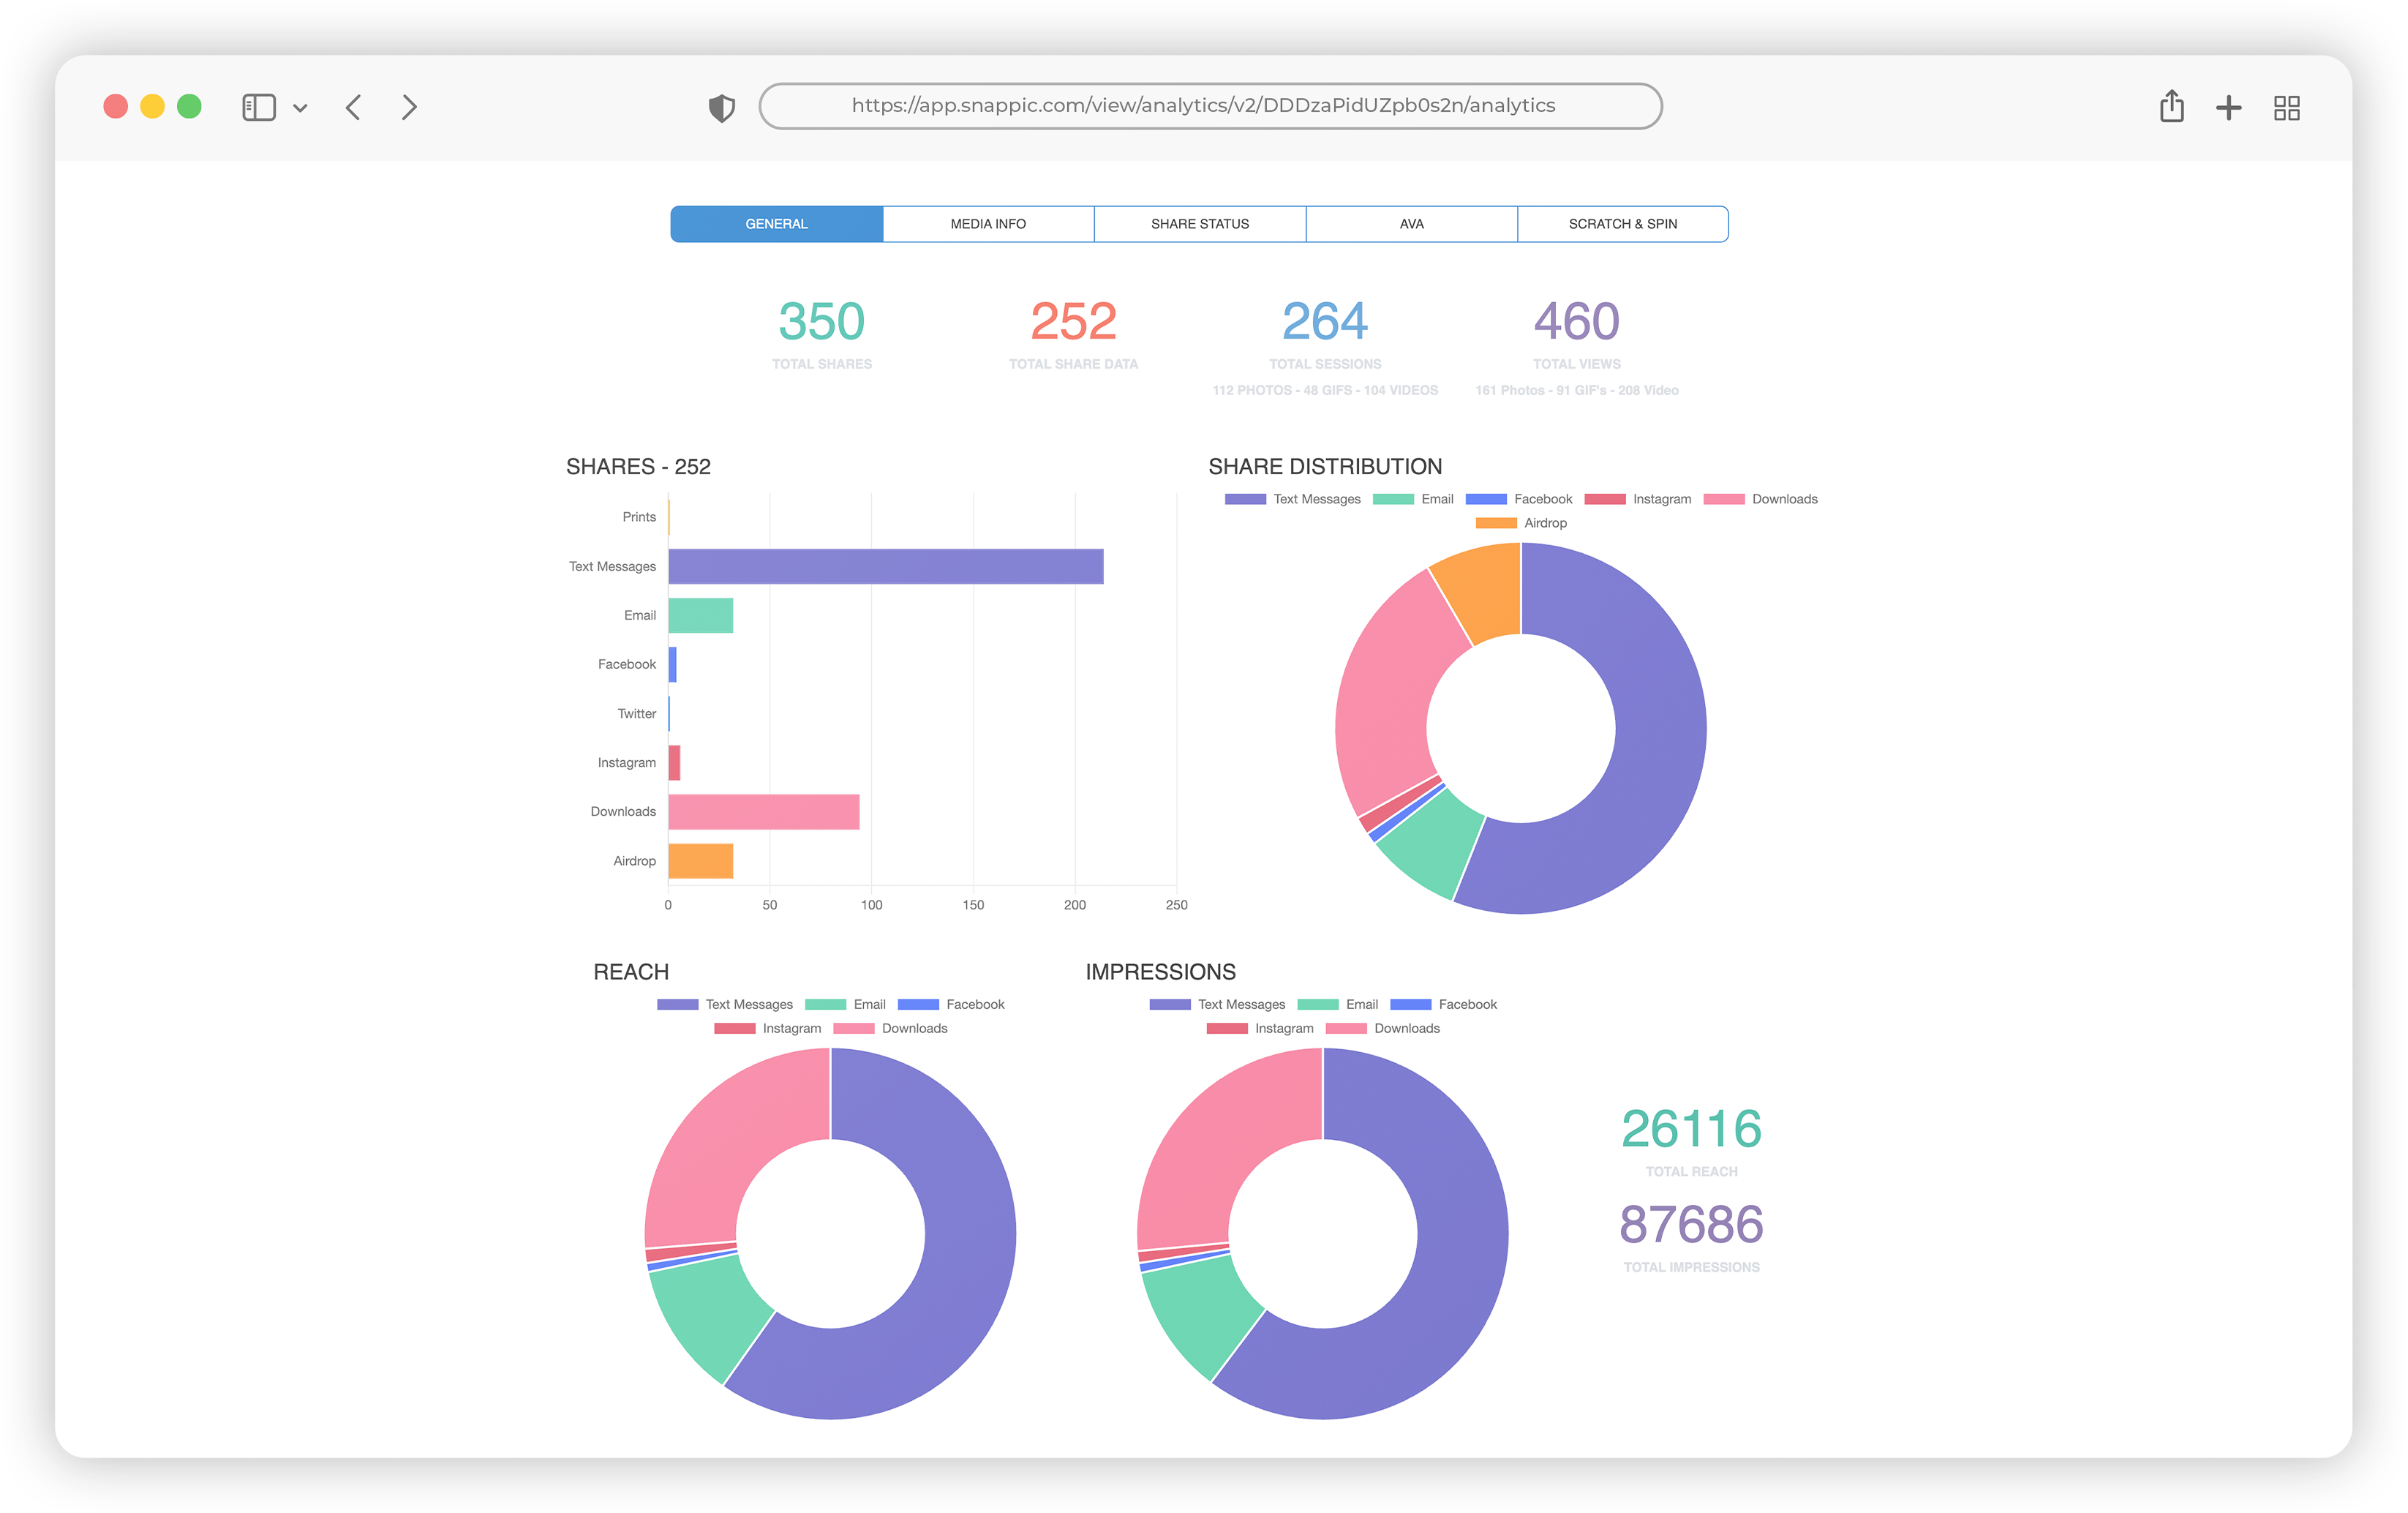Expand the sidebar options chevron
The image size is (2408, 1513).
click(x=300, y=108)
